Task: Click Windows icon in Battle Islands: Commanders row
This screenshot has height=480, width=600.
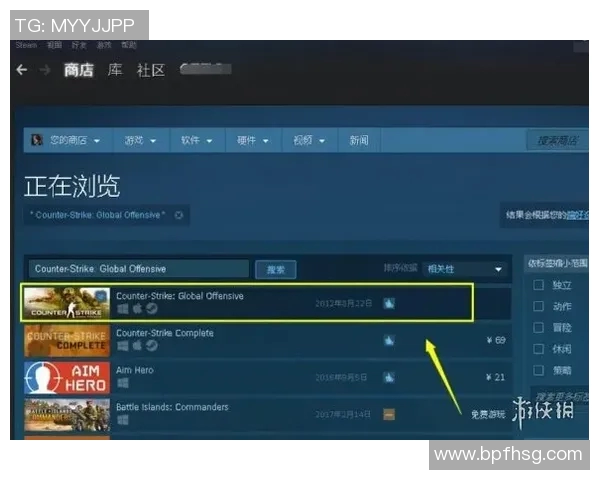Action: coord(122,420)
